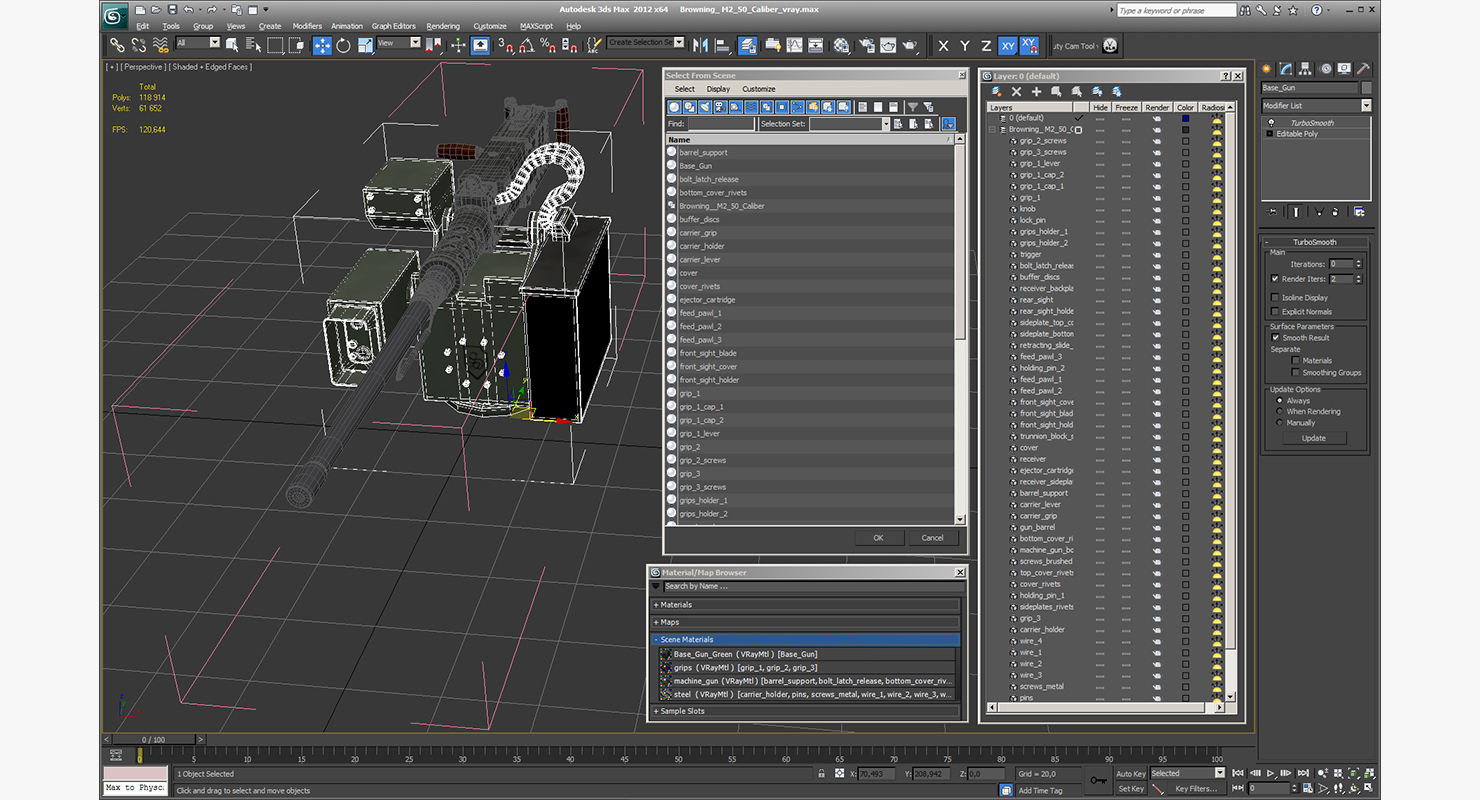Restrict to X axis
The height and width of the screenshot is (800, 1480).
pyautogui.click(x=943, y=46)
